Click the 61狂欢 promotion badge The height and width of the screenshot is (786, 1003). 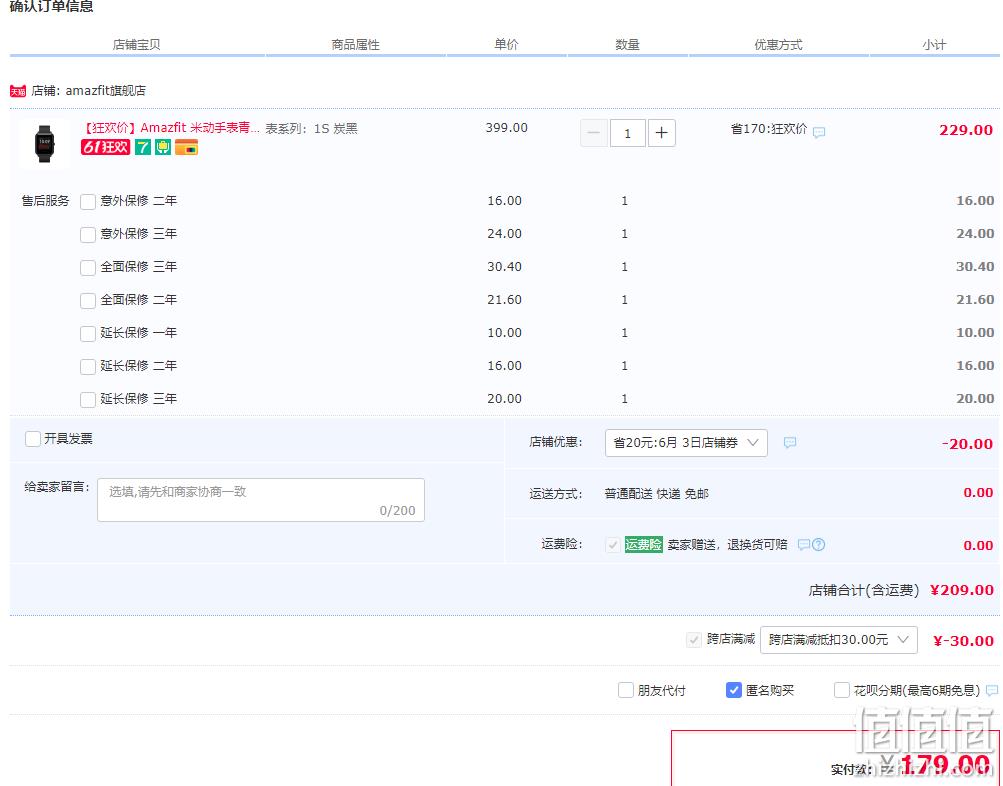click(x=105, y=147)
